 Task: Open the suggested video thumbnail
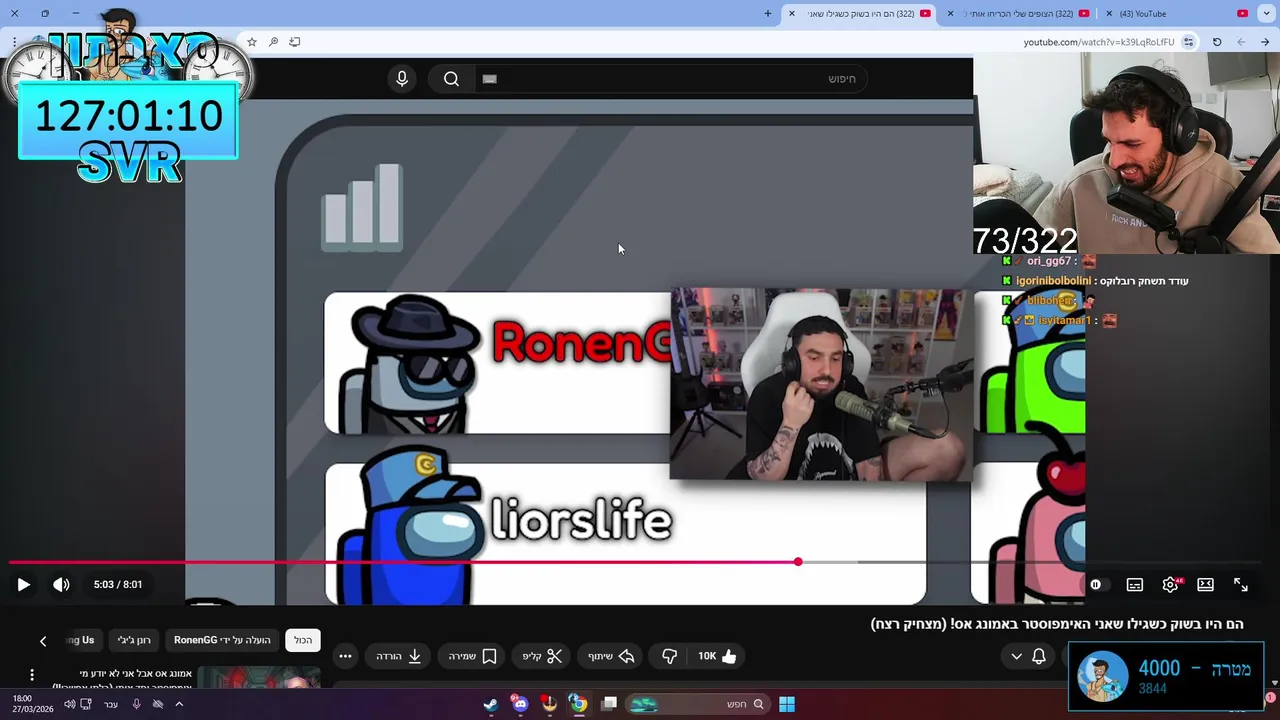click(259, 678)
